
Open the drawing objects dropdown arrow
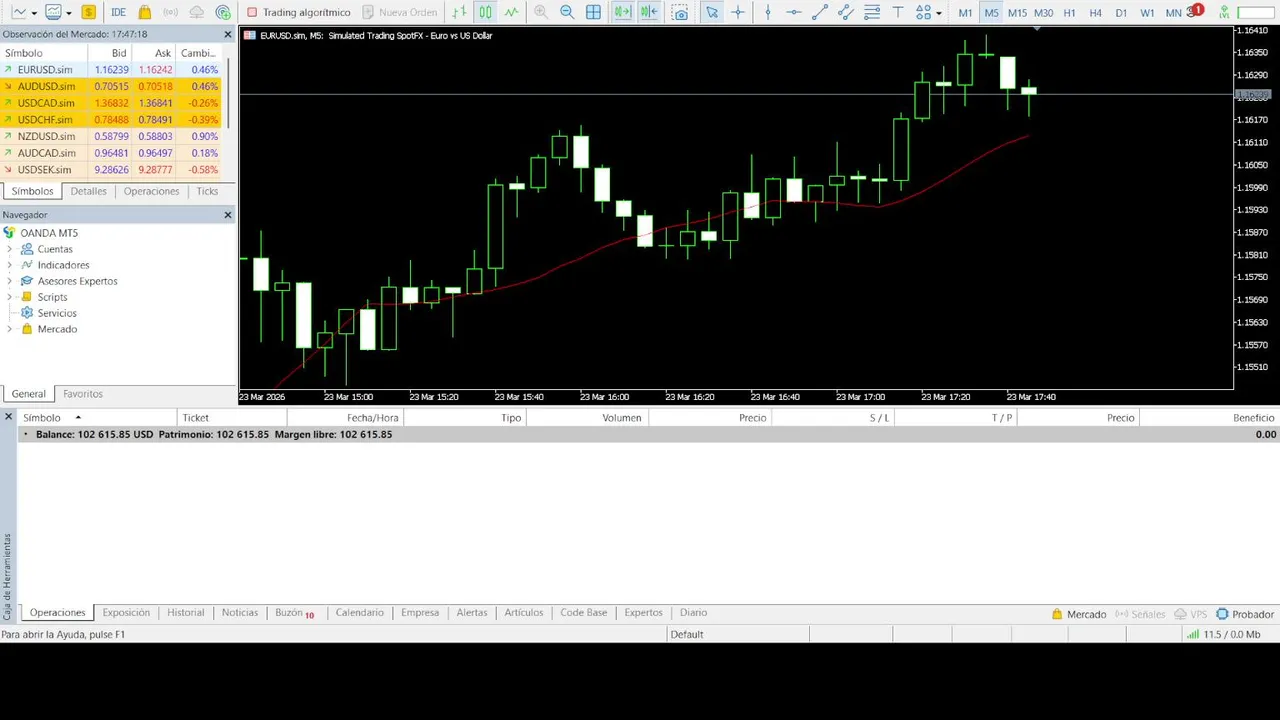[938, 12]
